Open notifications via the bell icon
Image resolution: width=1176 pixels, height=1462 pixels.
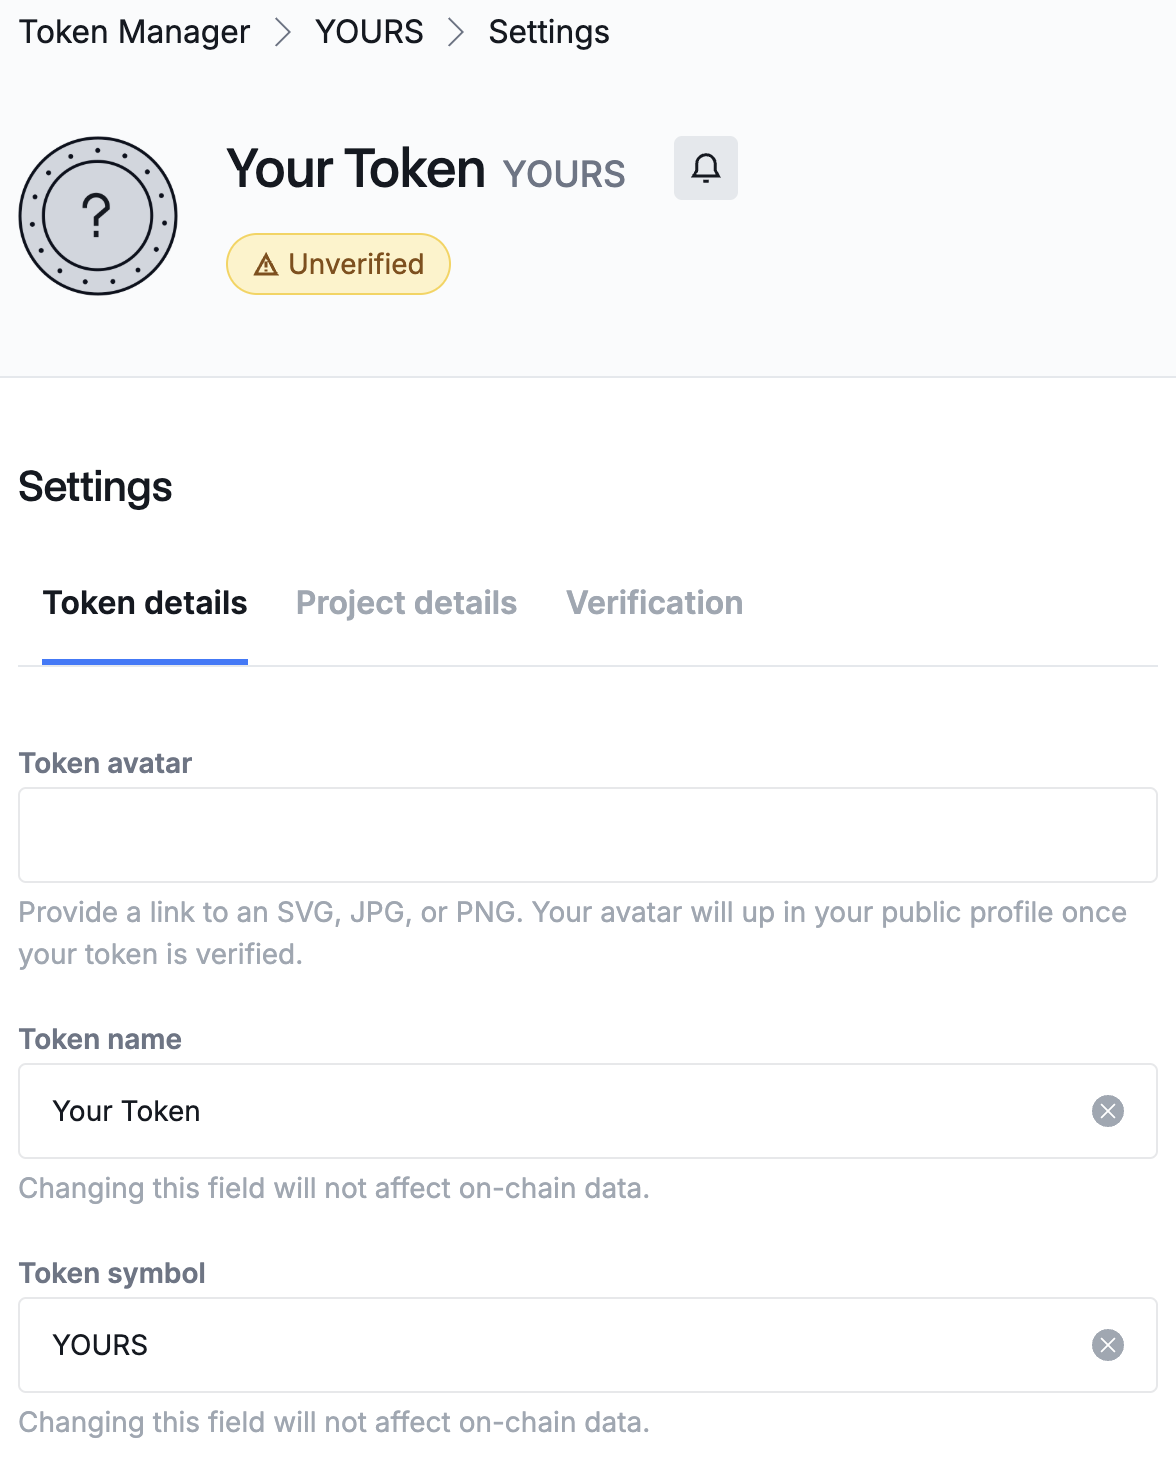(706, 168)
